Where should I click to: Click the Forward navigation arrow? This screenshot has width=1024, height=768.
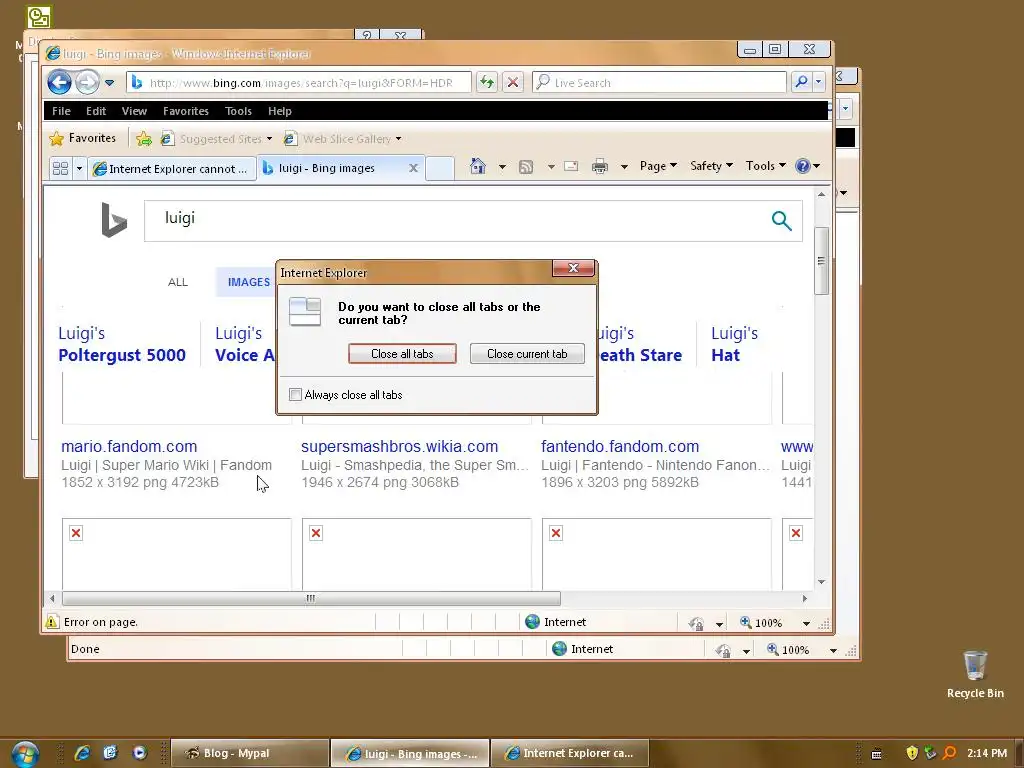tap(87, 82)
